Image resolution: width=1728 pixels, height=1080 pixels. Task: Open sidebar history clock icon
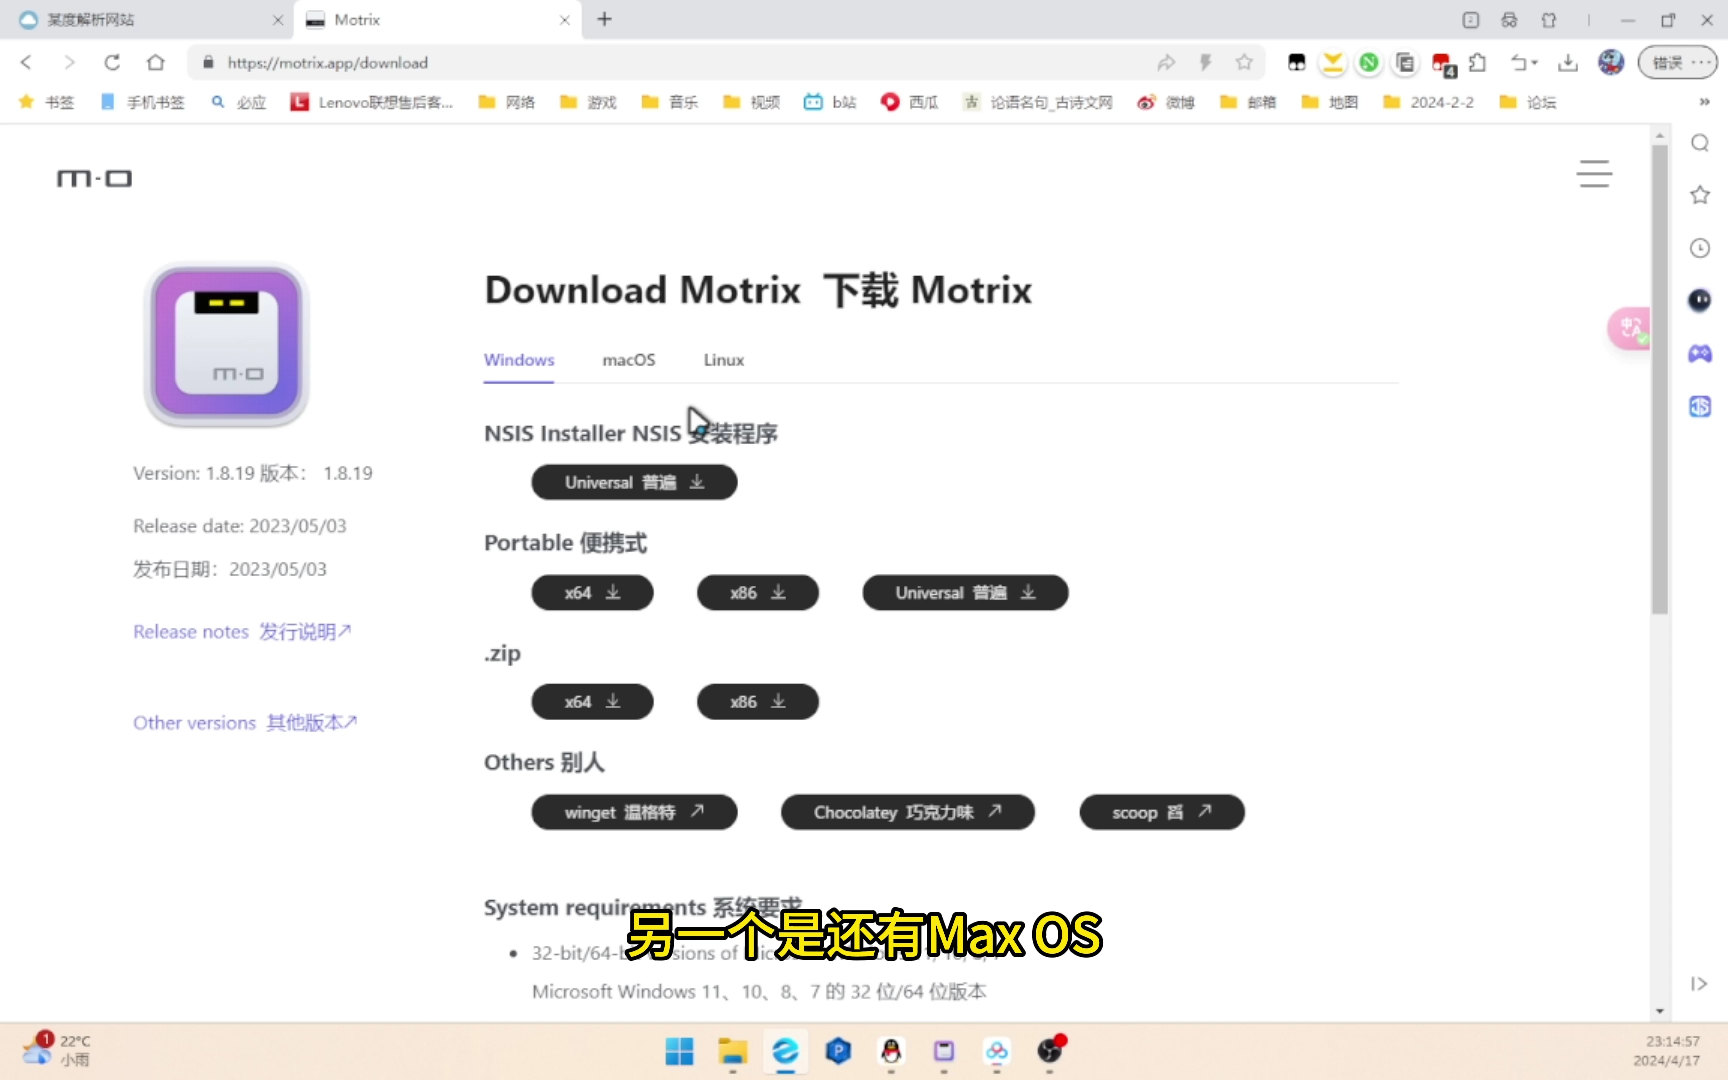1700,248
